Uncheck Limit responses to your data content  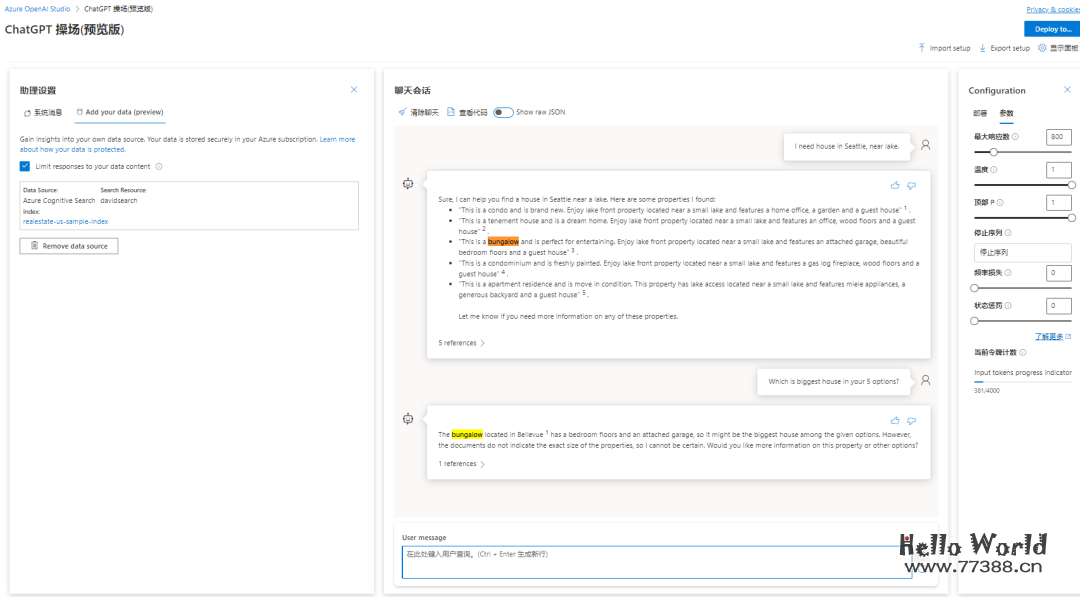tap(25, 167)
